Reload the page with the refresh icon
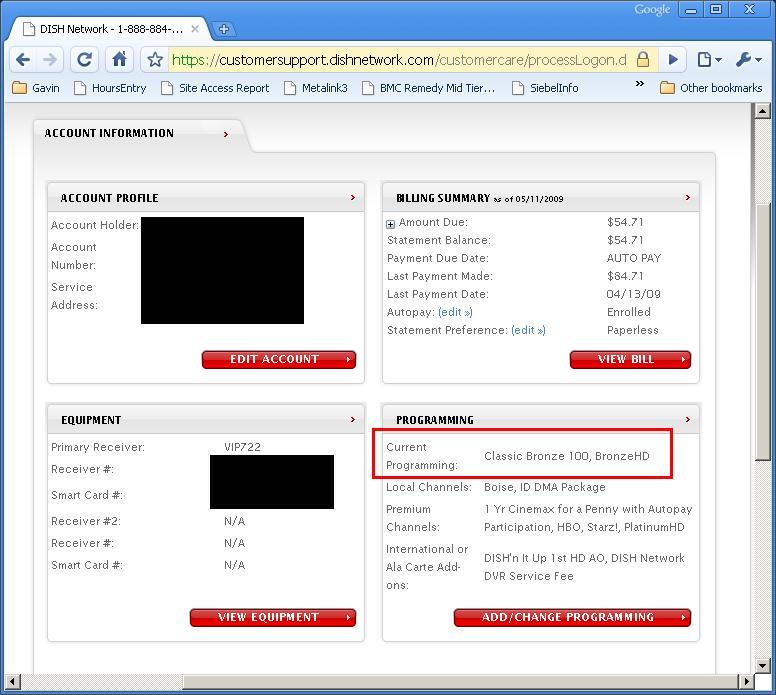This screenshot has height=695, width=776. point(84,60)
